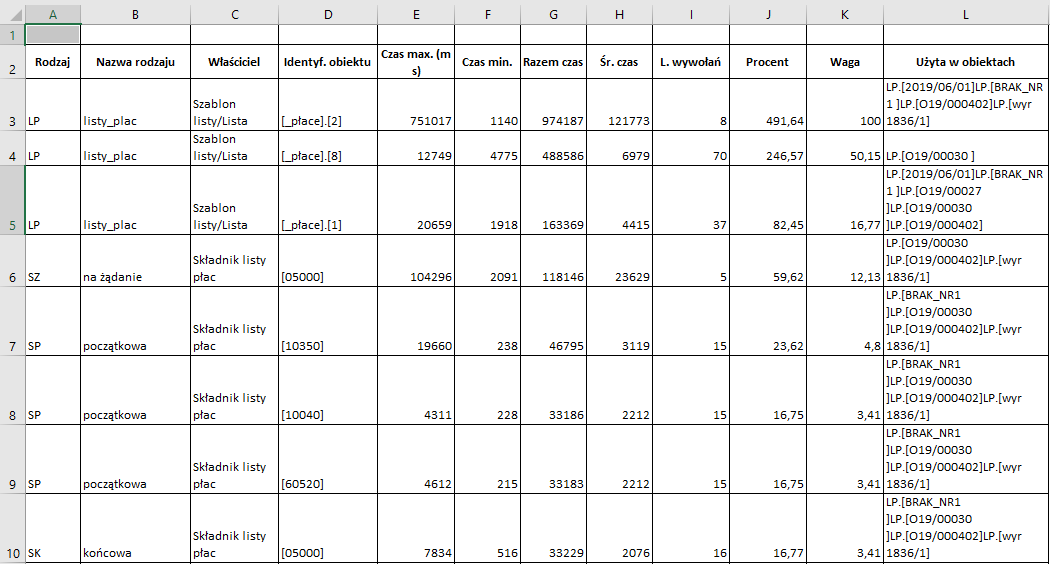Image resolution: width=1050 pixels, height=564 pixels.
Task: Click the 'Właściciel' header cell
Action: (x=234, y=62)
